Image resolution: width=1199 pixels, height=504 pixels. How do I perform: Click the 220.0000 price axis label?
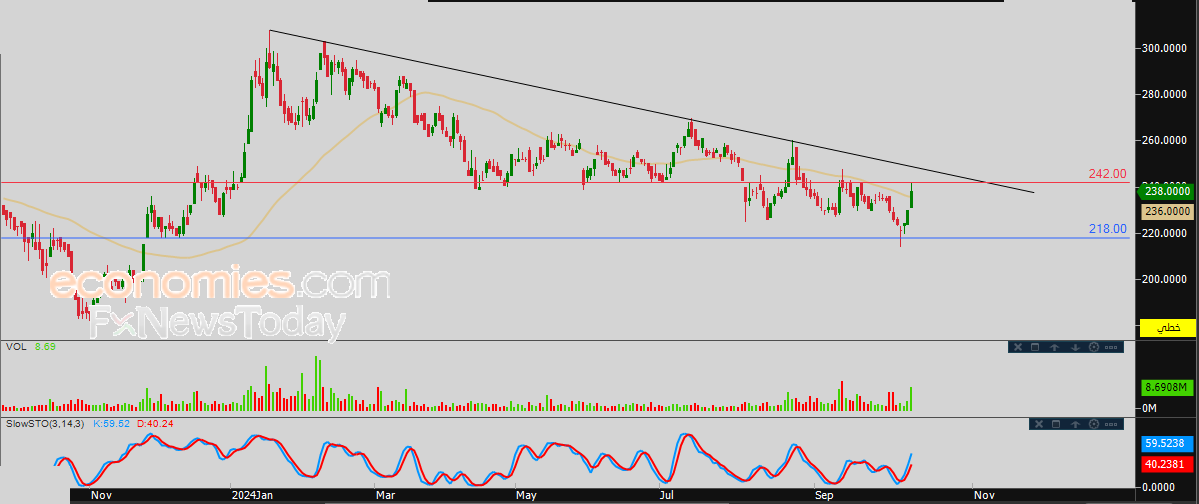1167,233
